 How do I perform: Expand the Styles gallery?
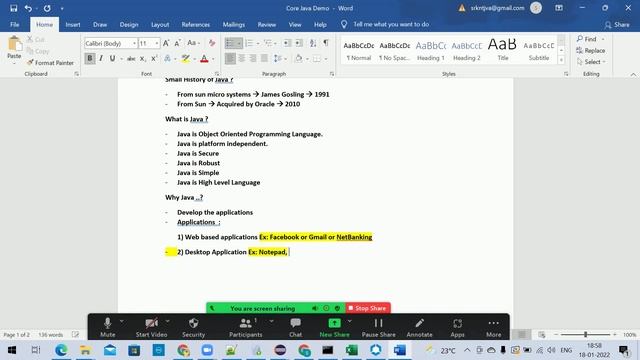coord(562,60)
